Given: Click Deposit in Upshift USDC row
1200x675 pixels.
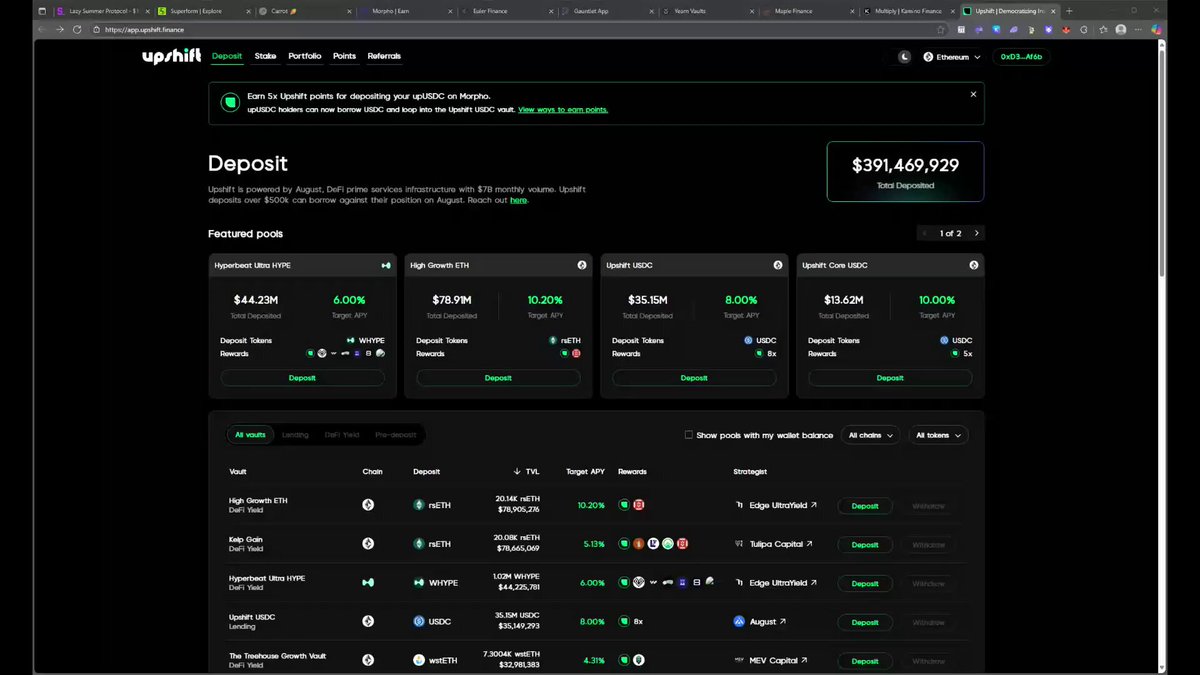Looking at the screenshot, I should [865, 622].
